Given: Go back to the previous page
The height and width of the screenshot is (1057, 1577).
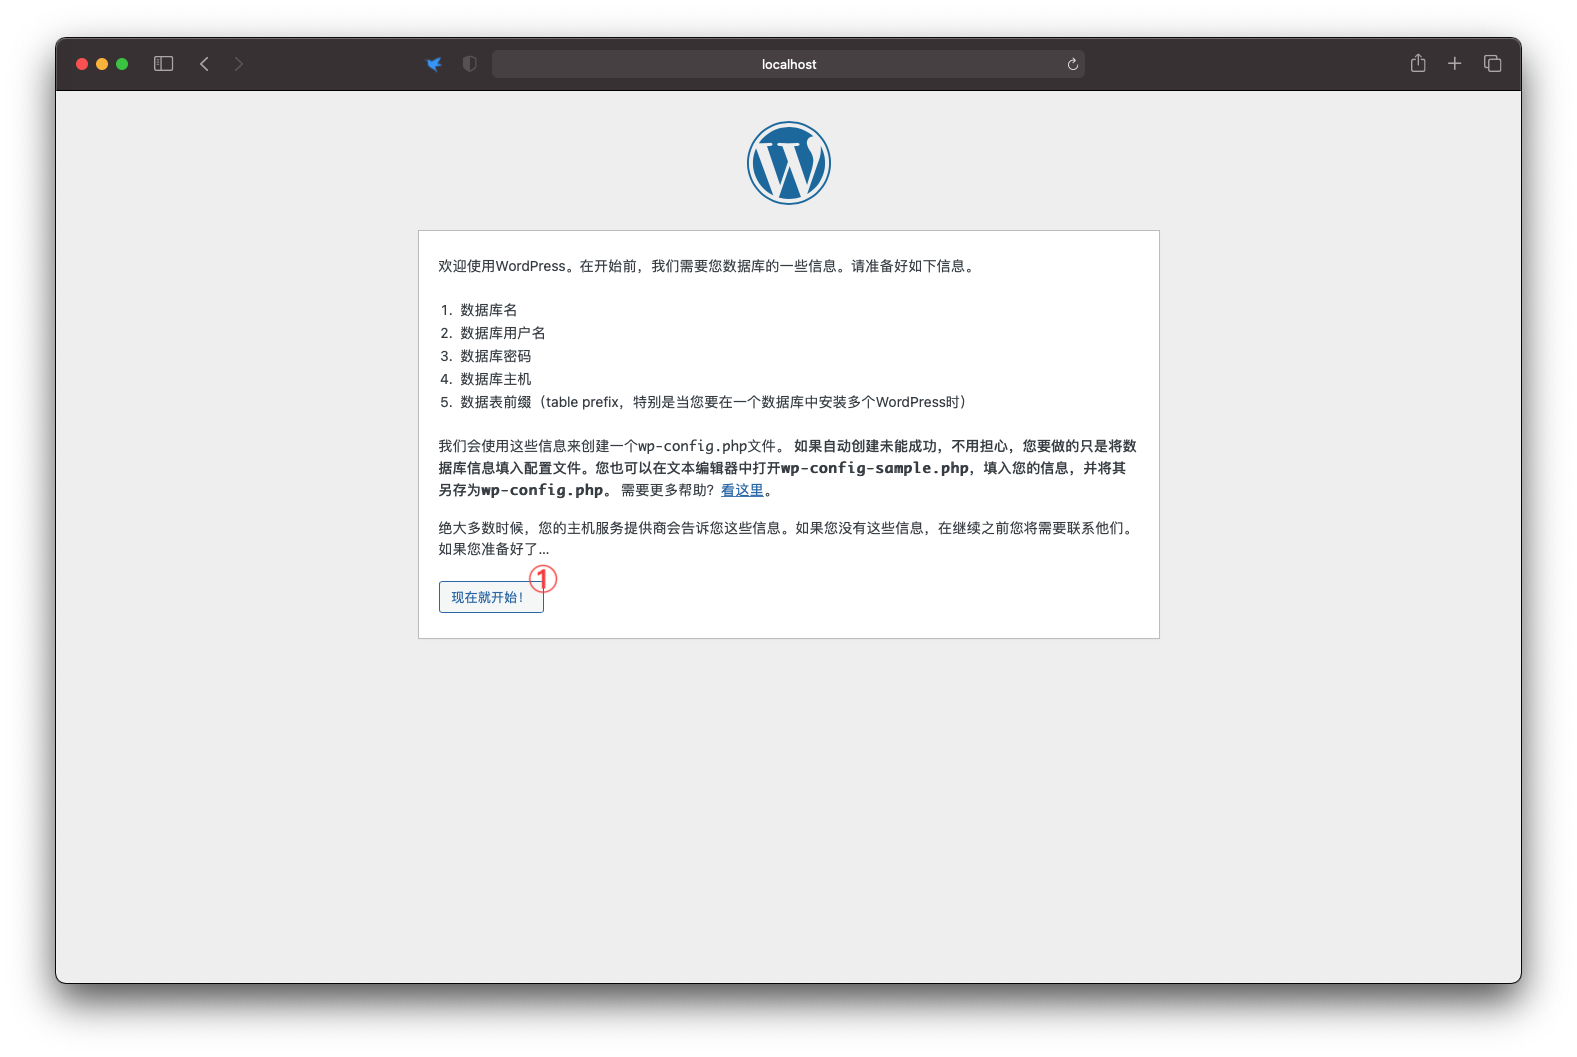Looking at the screenshot, I should [204, 64].
